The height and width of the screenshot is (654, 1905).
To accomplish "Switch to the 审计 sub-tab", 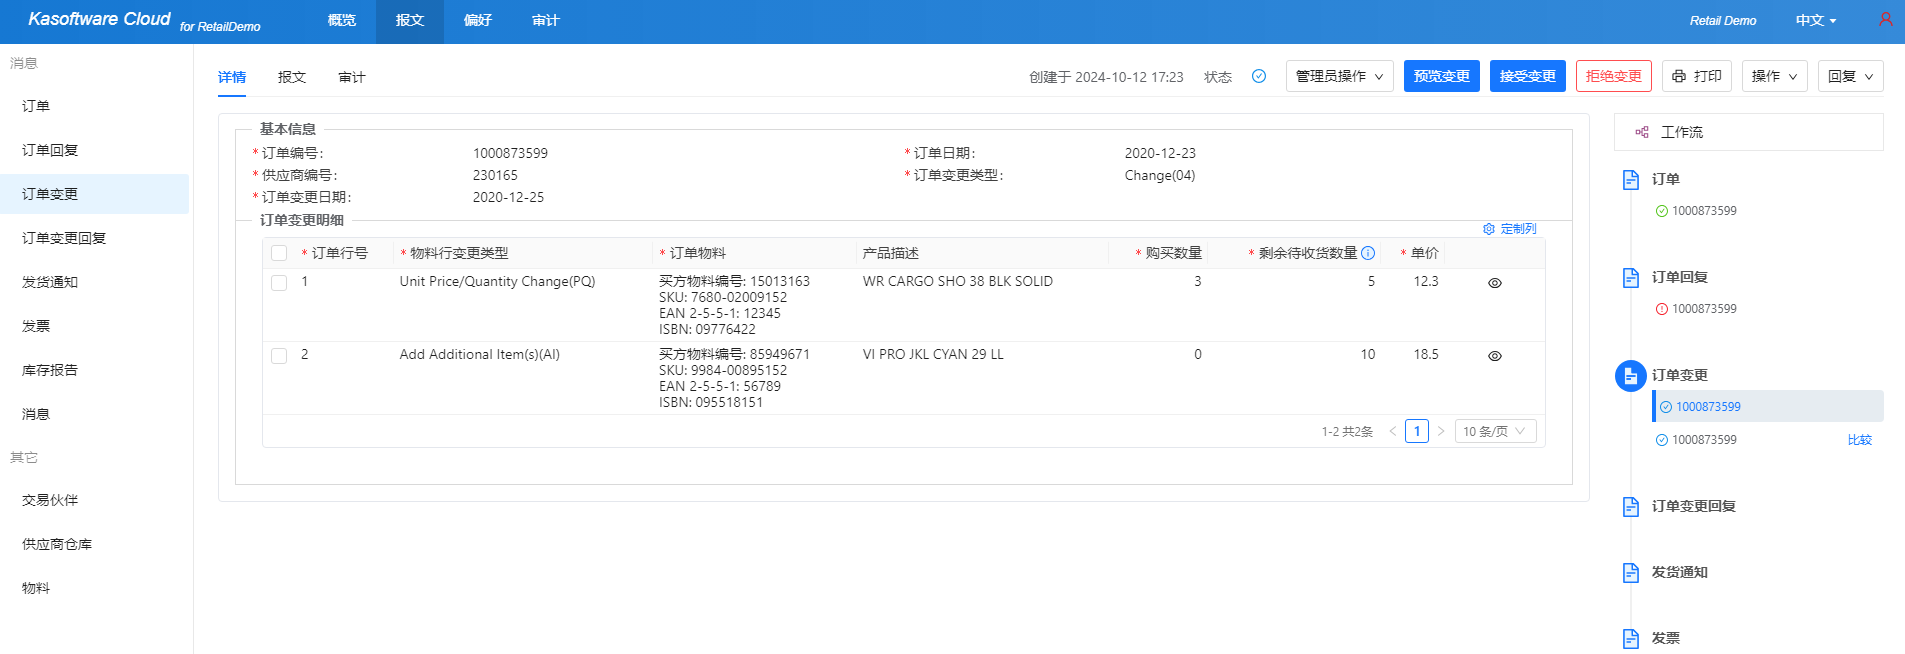I will pos(352,77).
